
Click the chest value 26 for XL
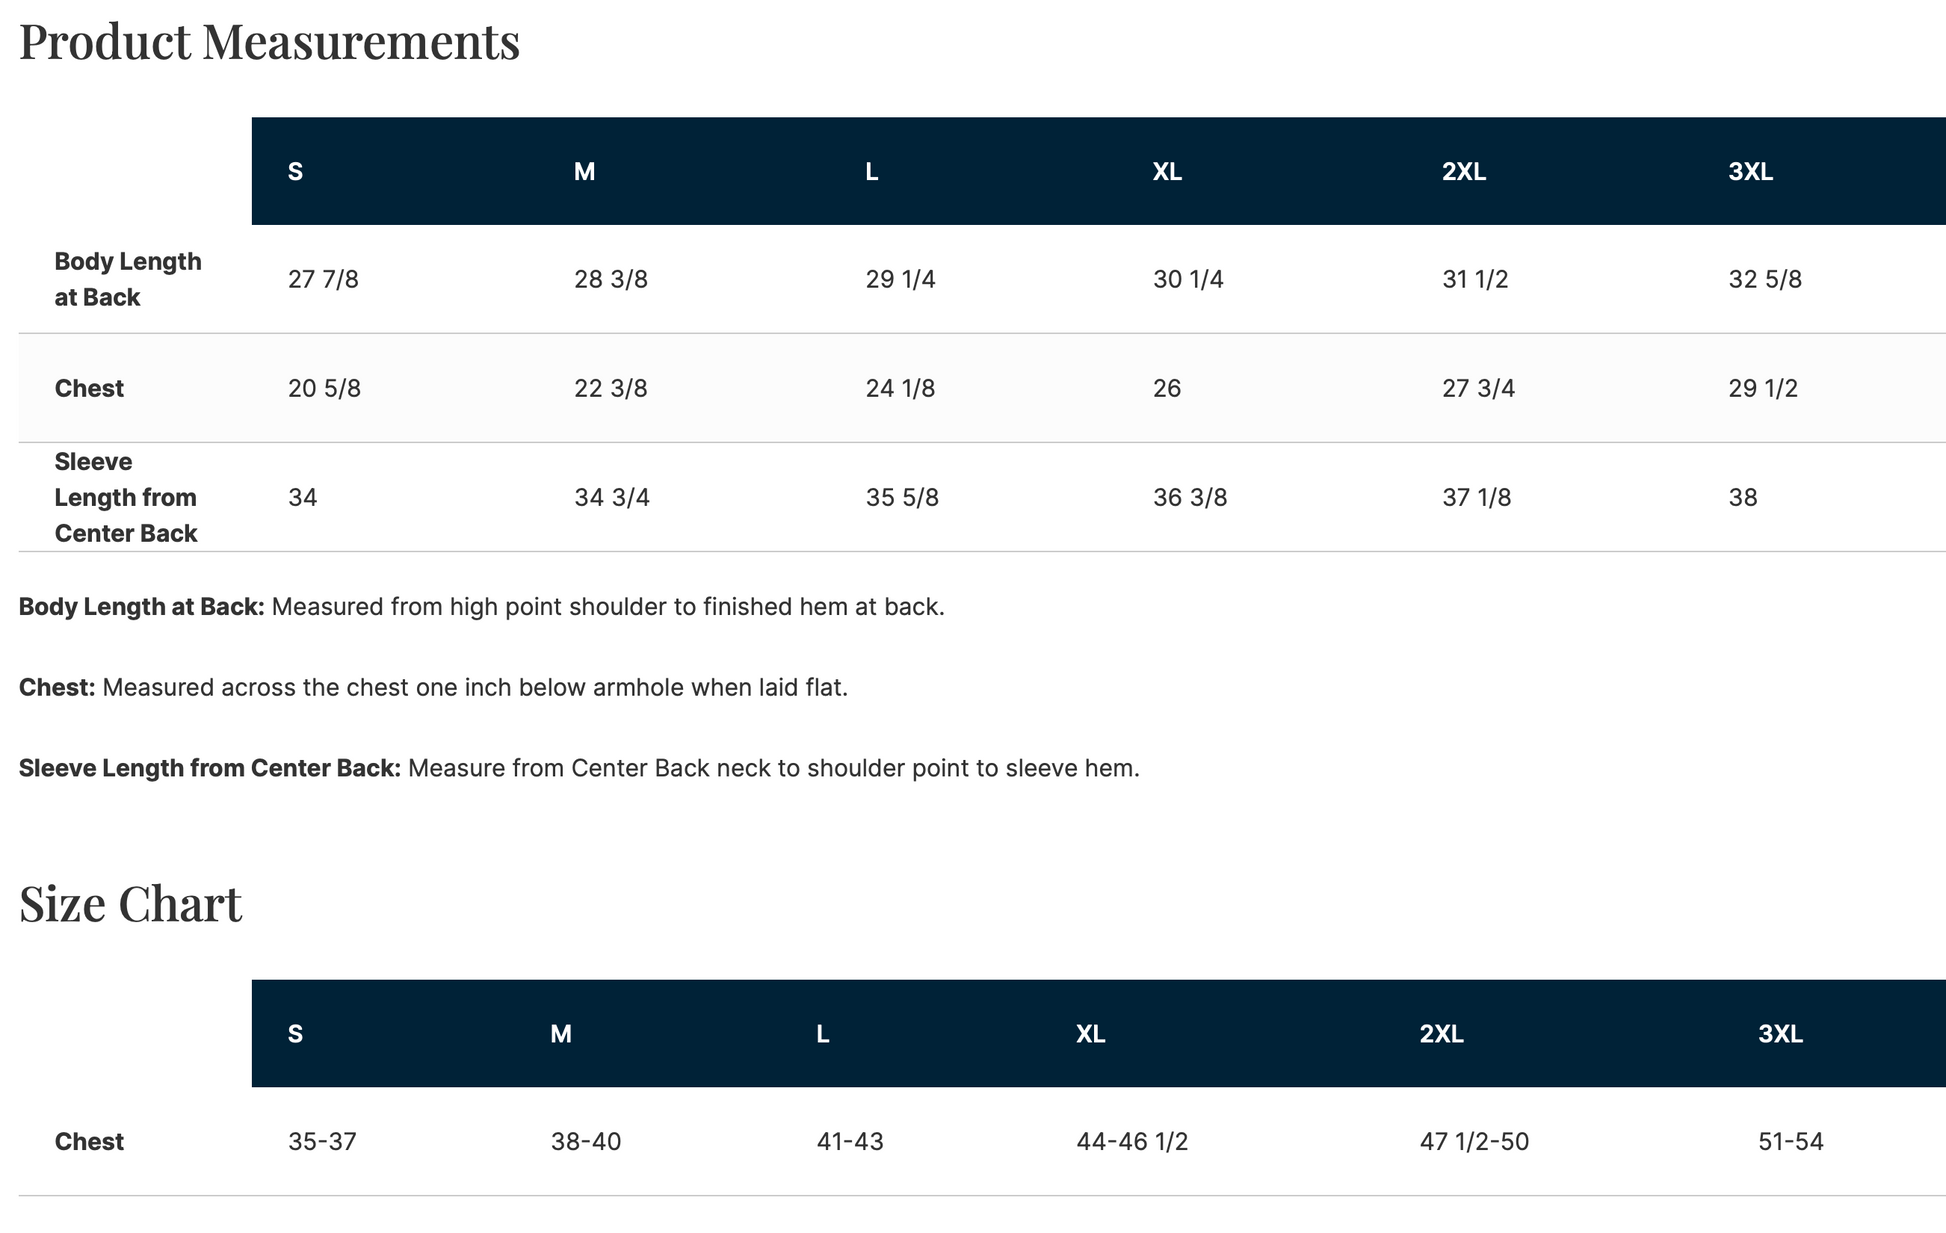point(1167,388)
